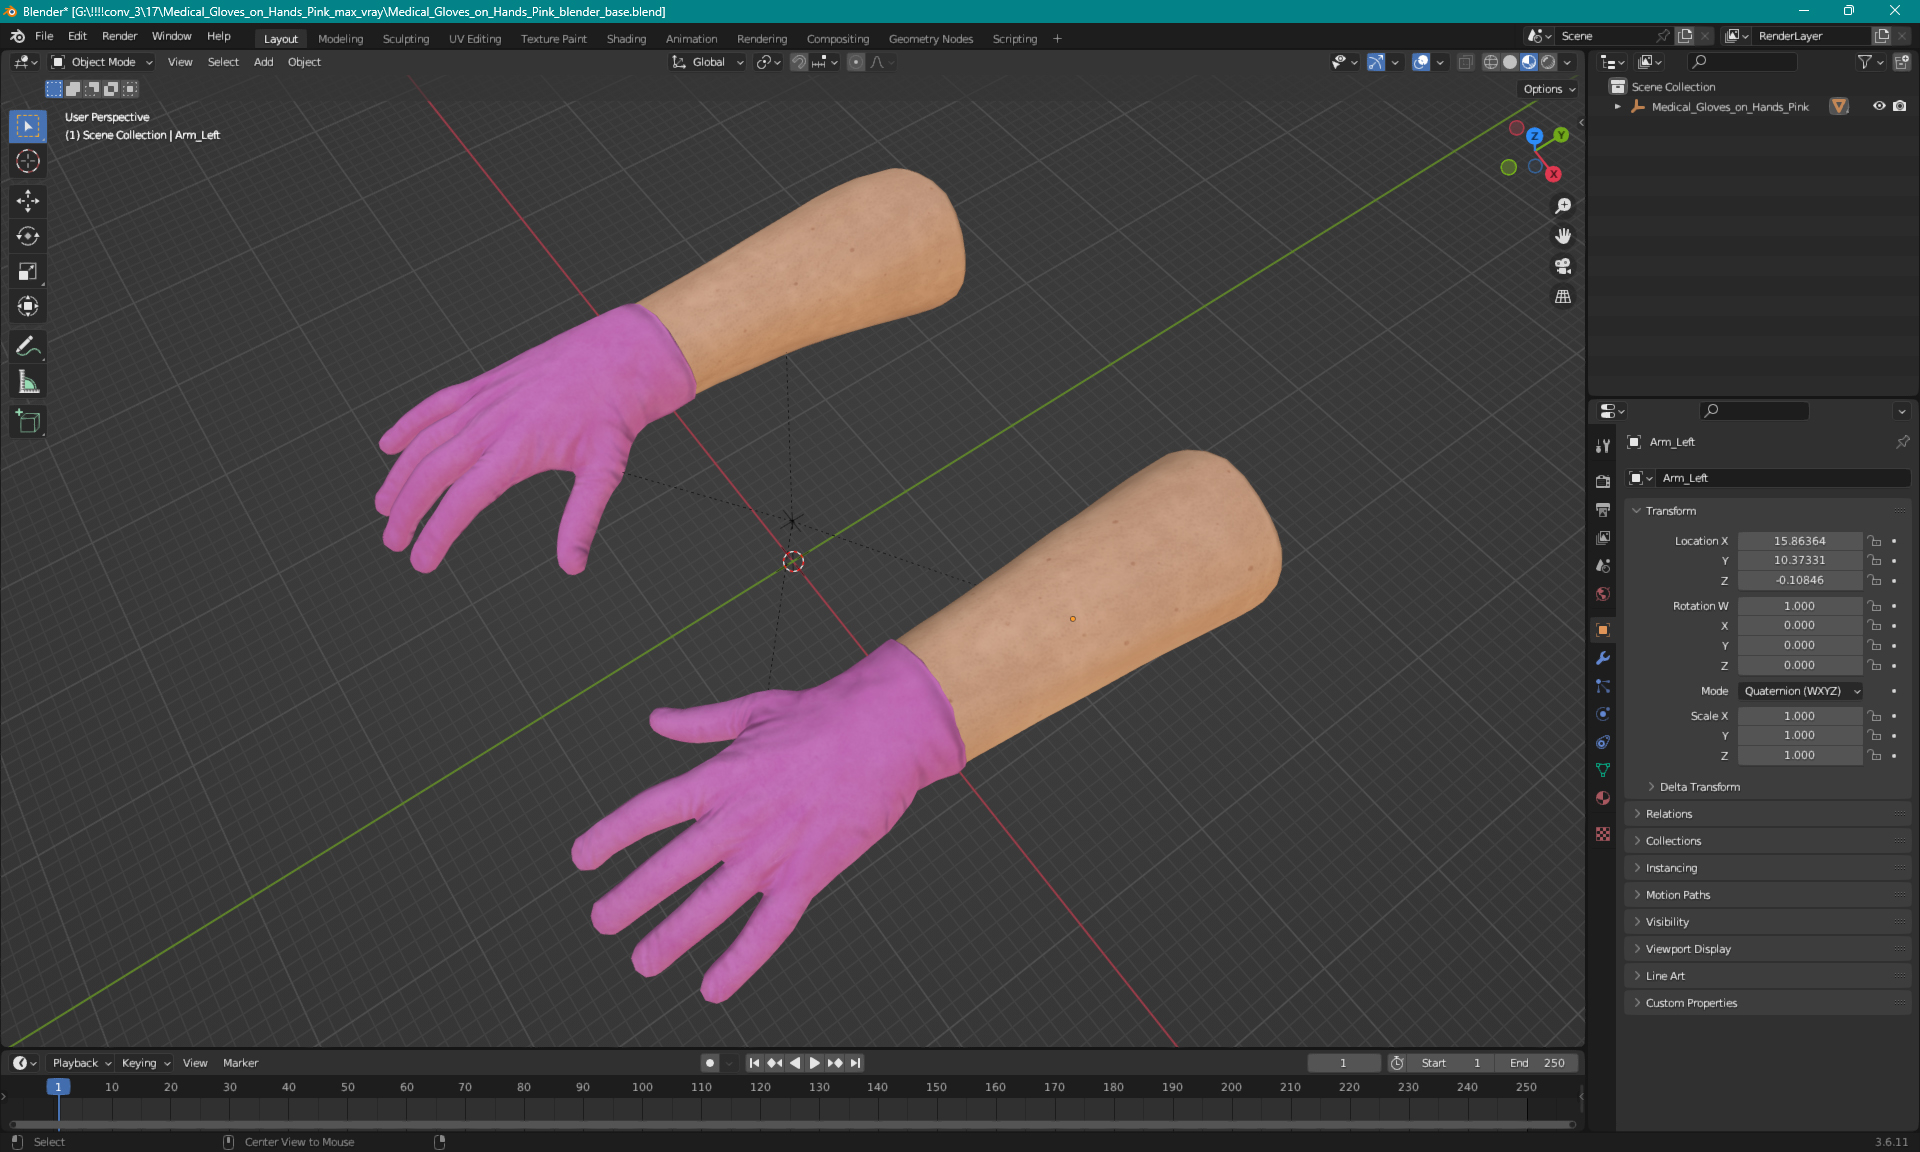Switch orthographic/perspective grid icon
Image resolution: width=1920 pixels, height=1152 pixels.
click(x=1562, y=296)
